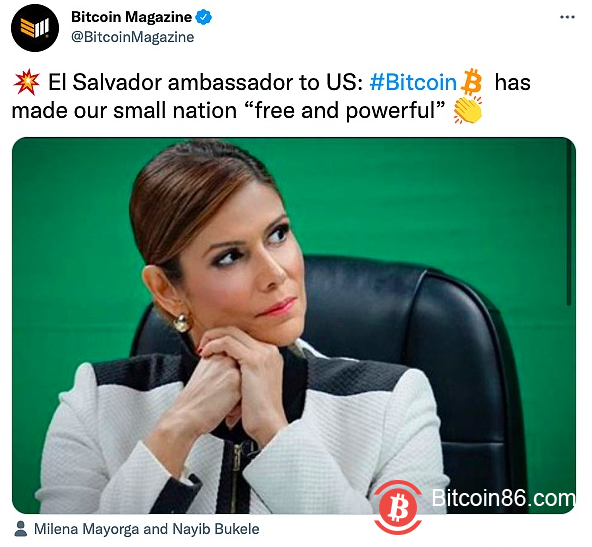Open tagged names Milena Mayorga and Nayib Bukele
This screenshot has height=547, width=592.
[x=146, y=529]
